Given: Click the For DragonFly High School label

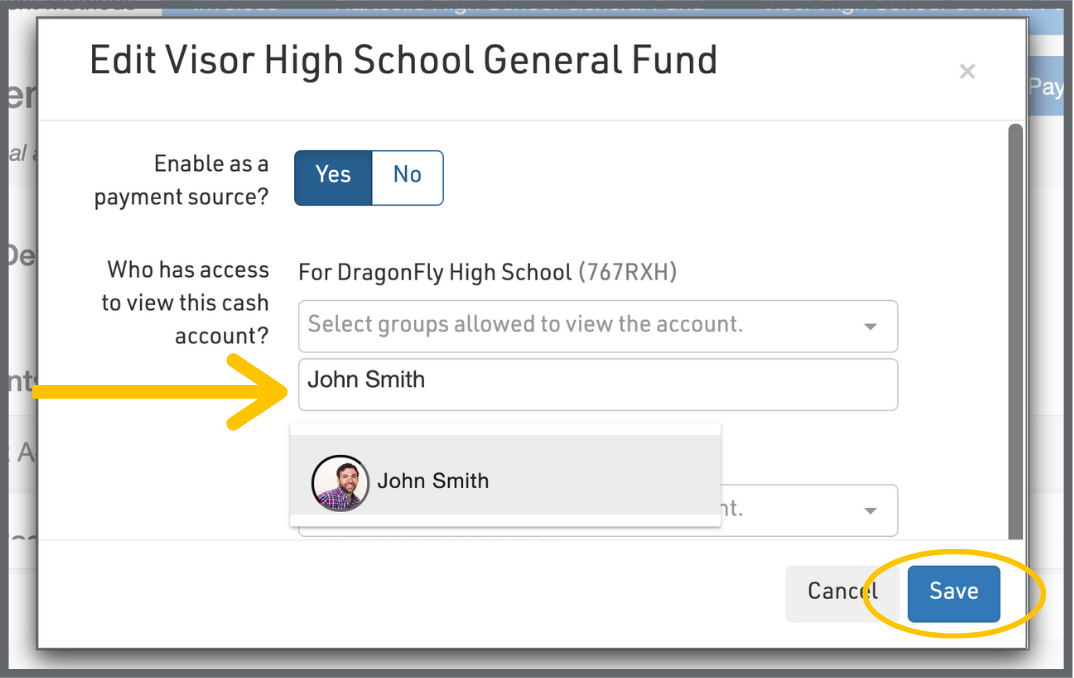Looking at the screenshot, I should (436, 273).
